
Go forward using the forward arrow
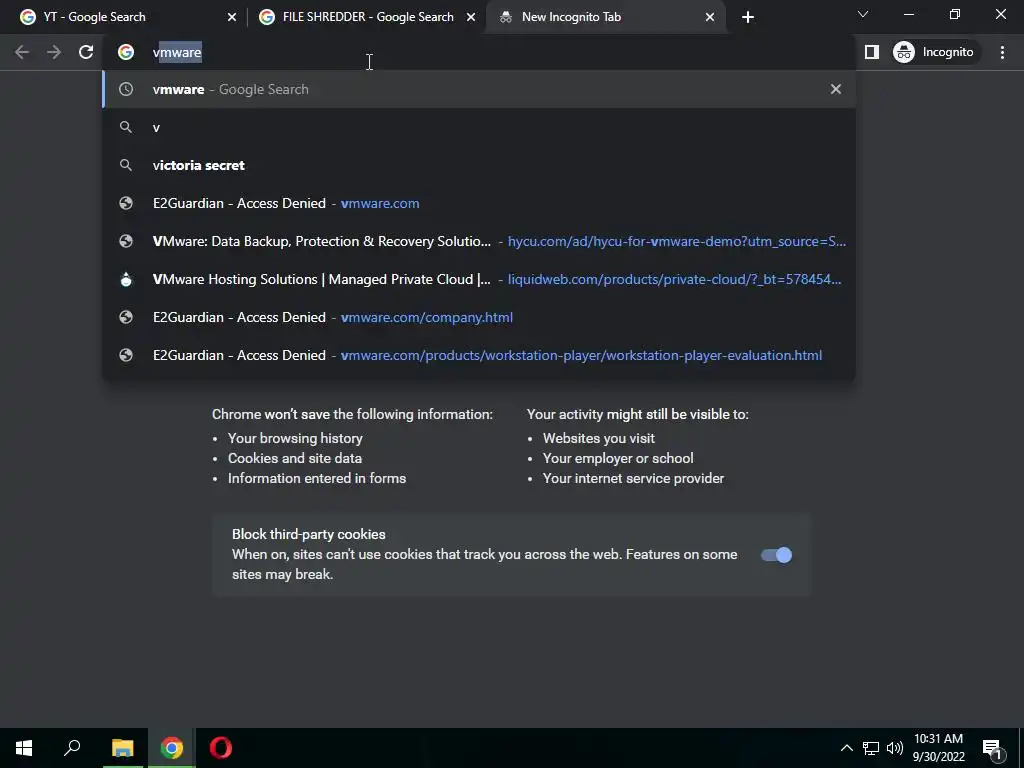click(x=54, y=52)
